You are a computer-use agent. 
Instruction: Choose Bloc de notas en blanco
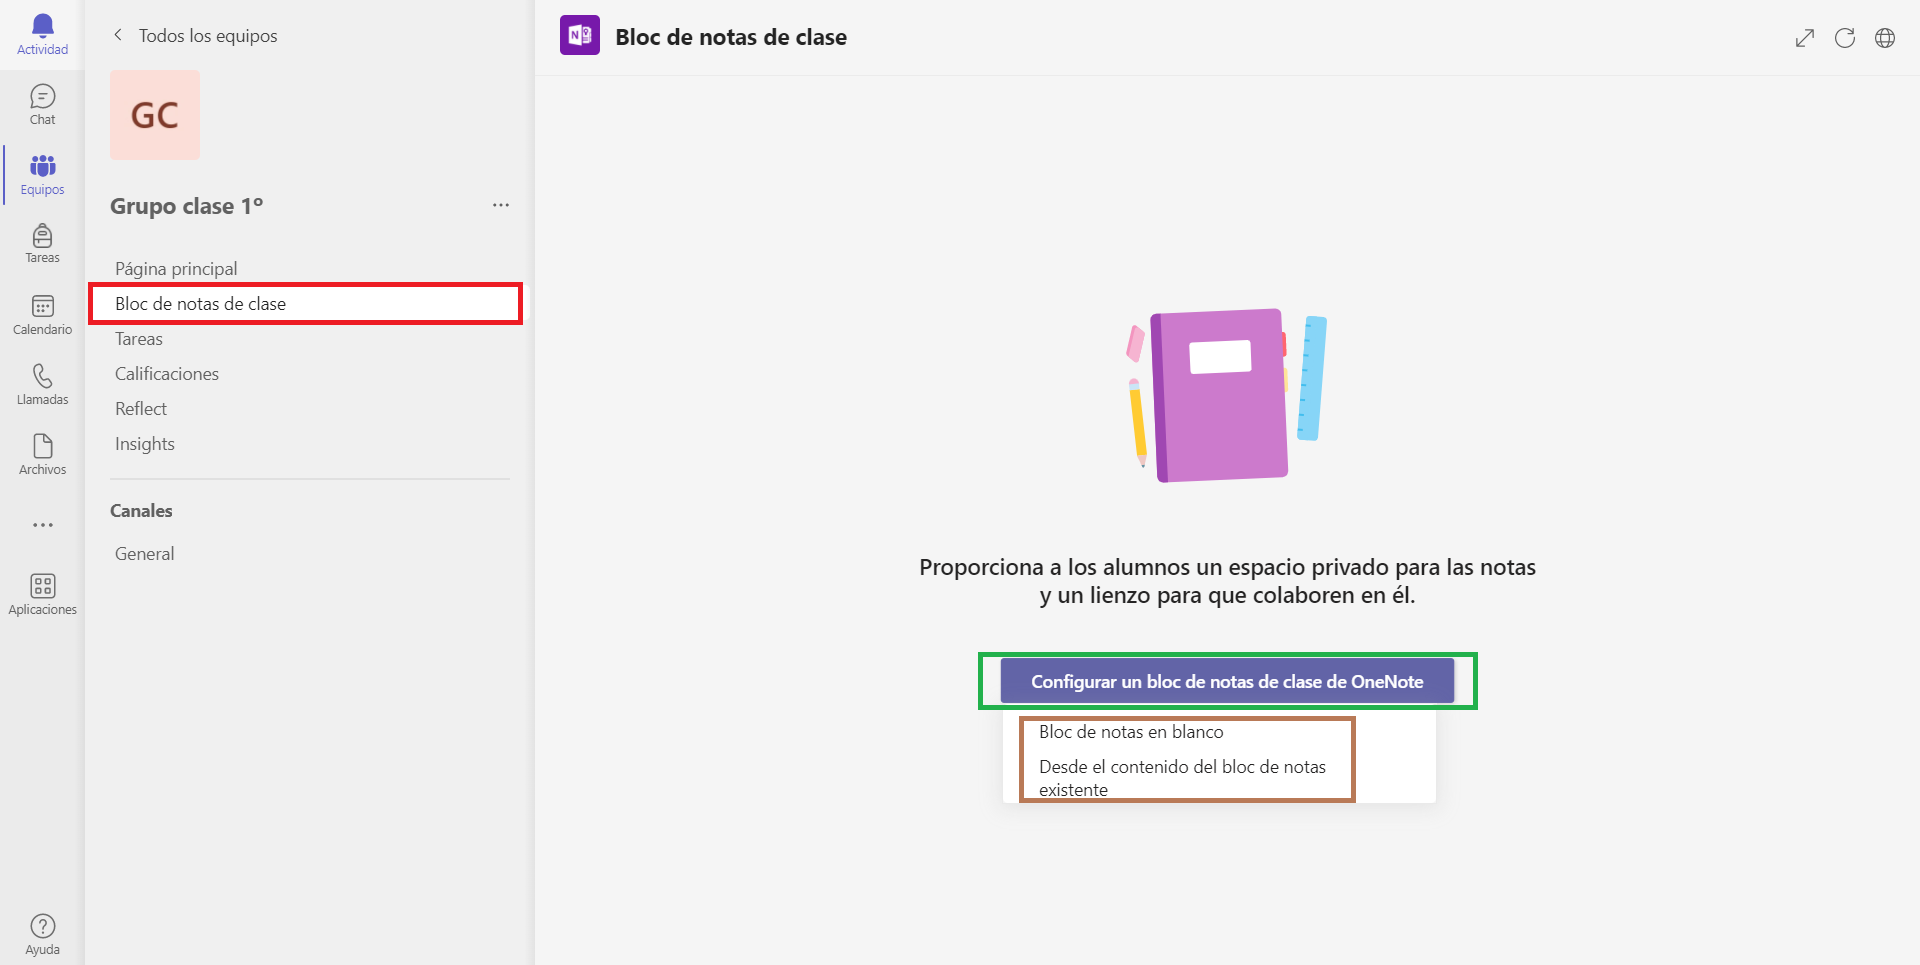(1131, 732)
